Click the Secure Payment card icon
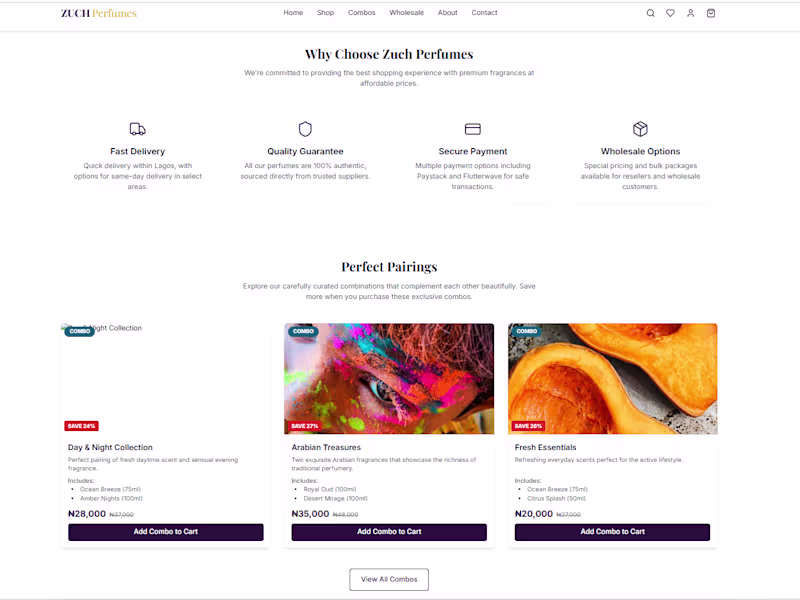800x600 pixels. click(x=473, y=129)
